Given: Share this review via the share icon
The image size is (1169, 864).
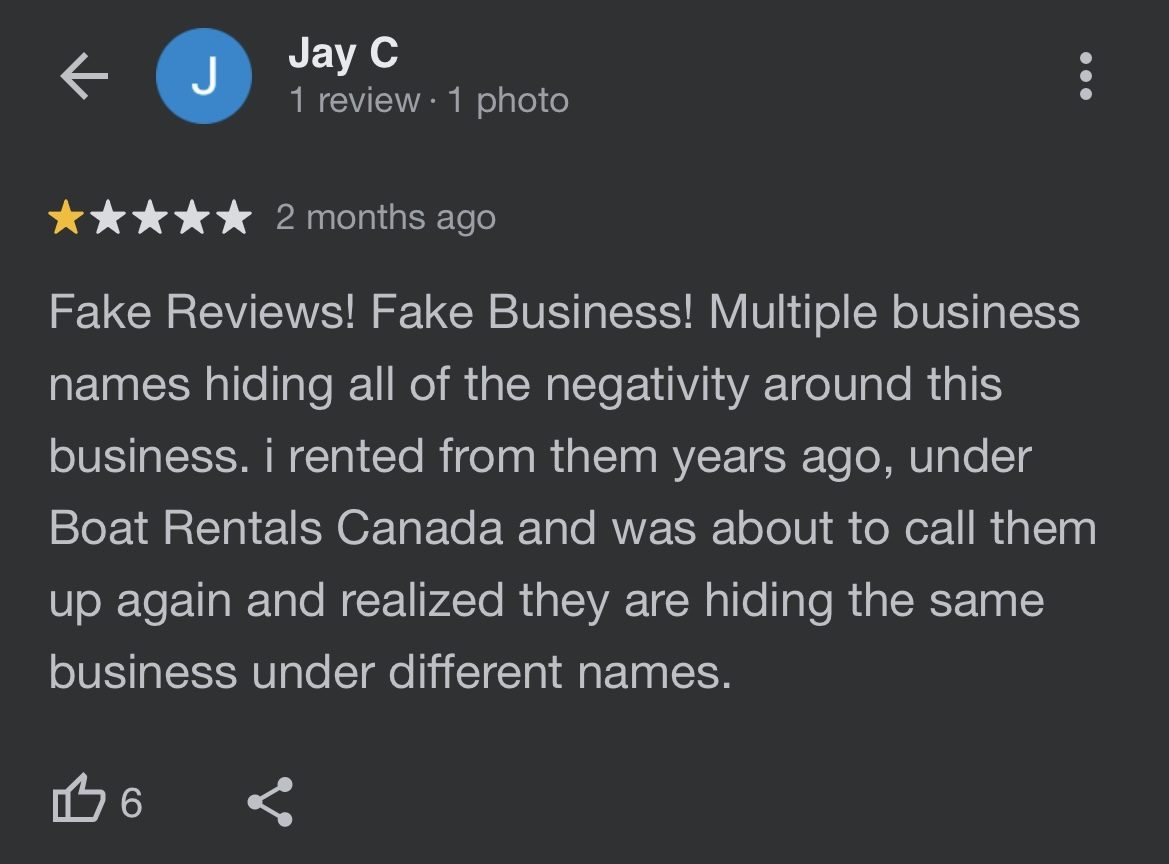Looking at the screenshot, I should click(x=271, y=802).
